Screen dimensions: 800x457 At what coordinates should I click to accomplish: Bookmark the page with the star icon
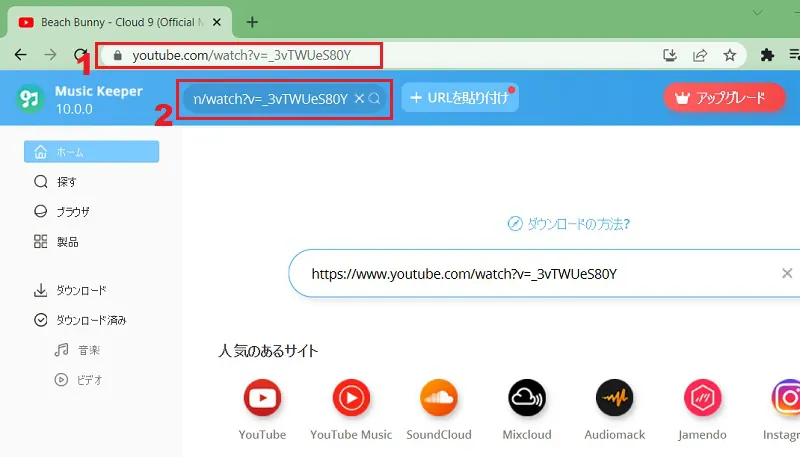[730, 55]
